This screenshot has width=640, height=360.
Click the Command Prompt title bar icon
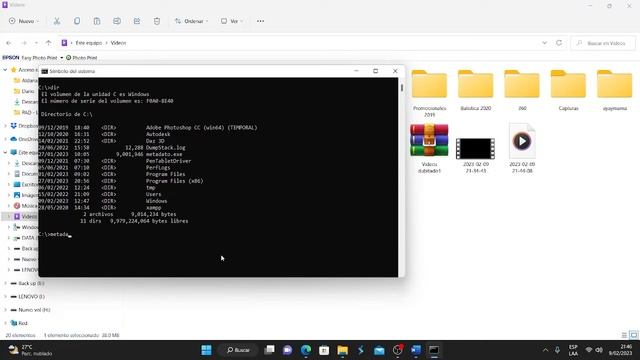point(44,71)
